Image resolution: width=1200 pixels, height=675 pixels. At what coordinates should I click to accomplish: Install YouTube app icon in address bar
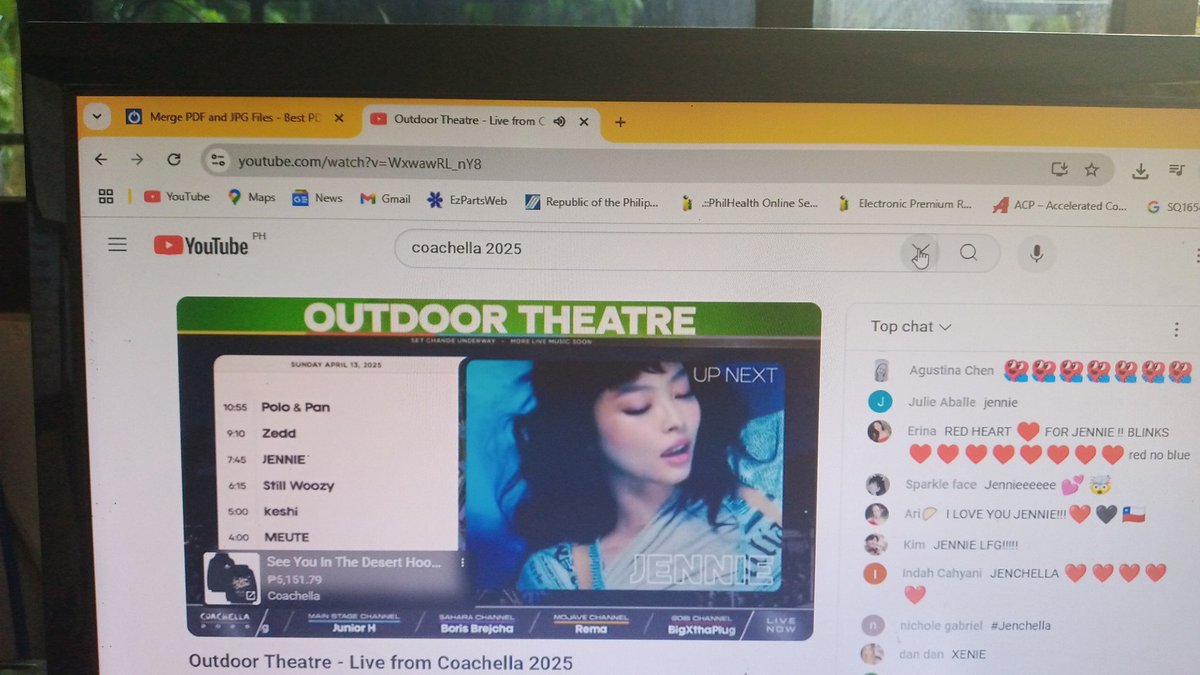click(1059, 169)
